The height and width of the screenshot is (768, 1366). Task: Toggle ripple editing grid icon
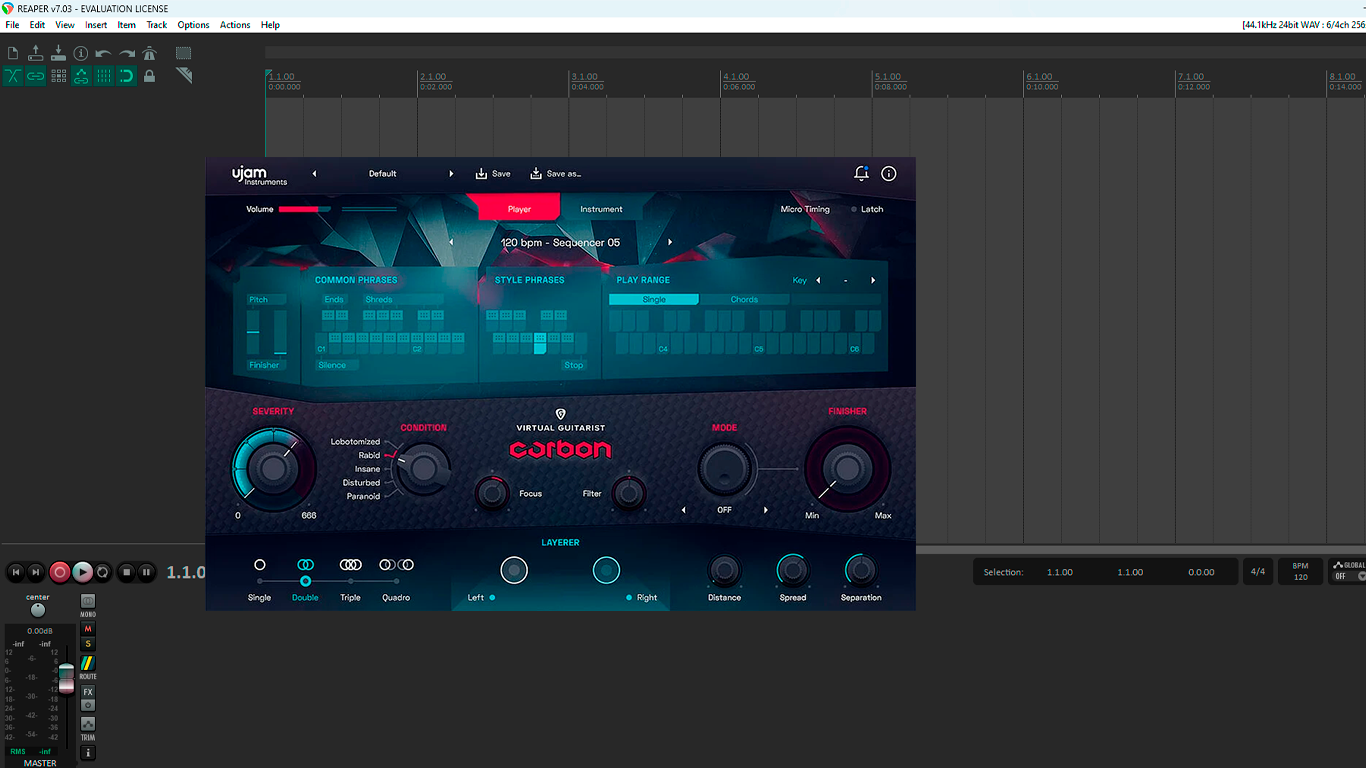coord(58,76)
